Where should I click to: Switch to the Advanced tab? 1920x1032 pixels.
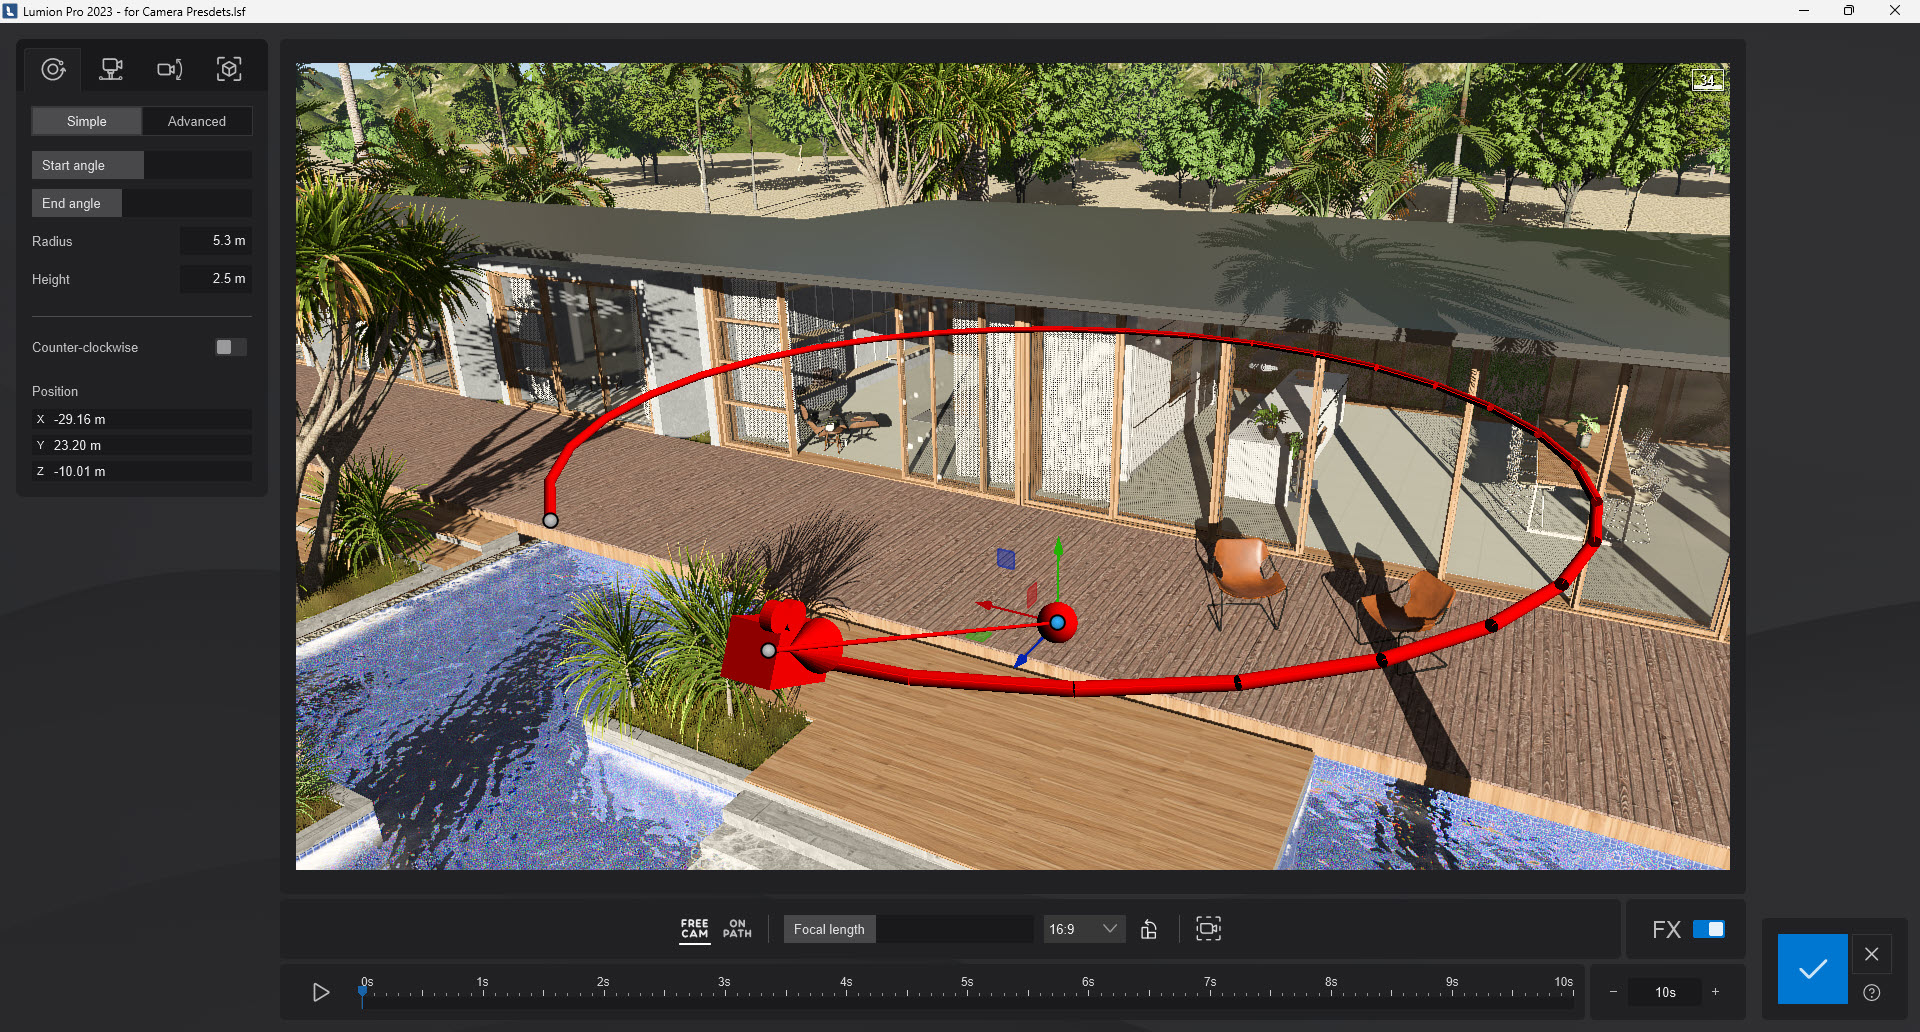pos(196,121)
